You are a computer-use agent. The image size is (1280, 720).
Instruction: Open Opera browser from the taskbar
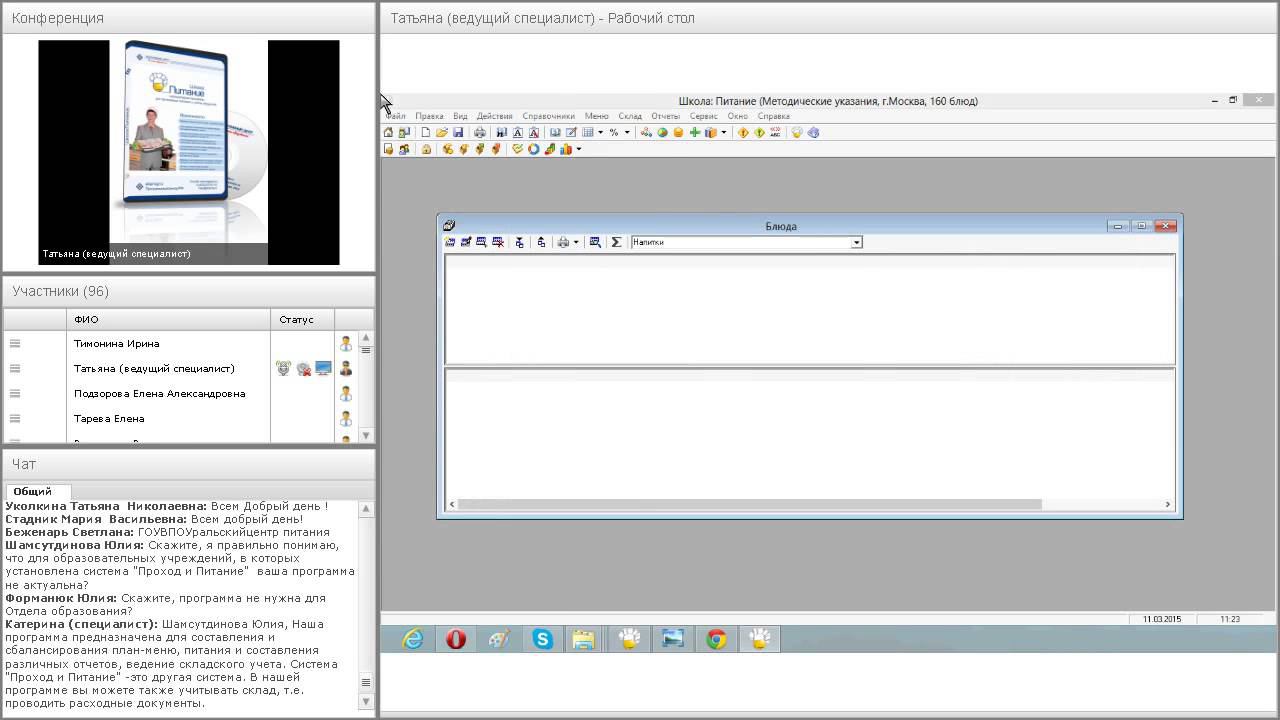pyautogui.click(x=456, y=639)
